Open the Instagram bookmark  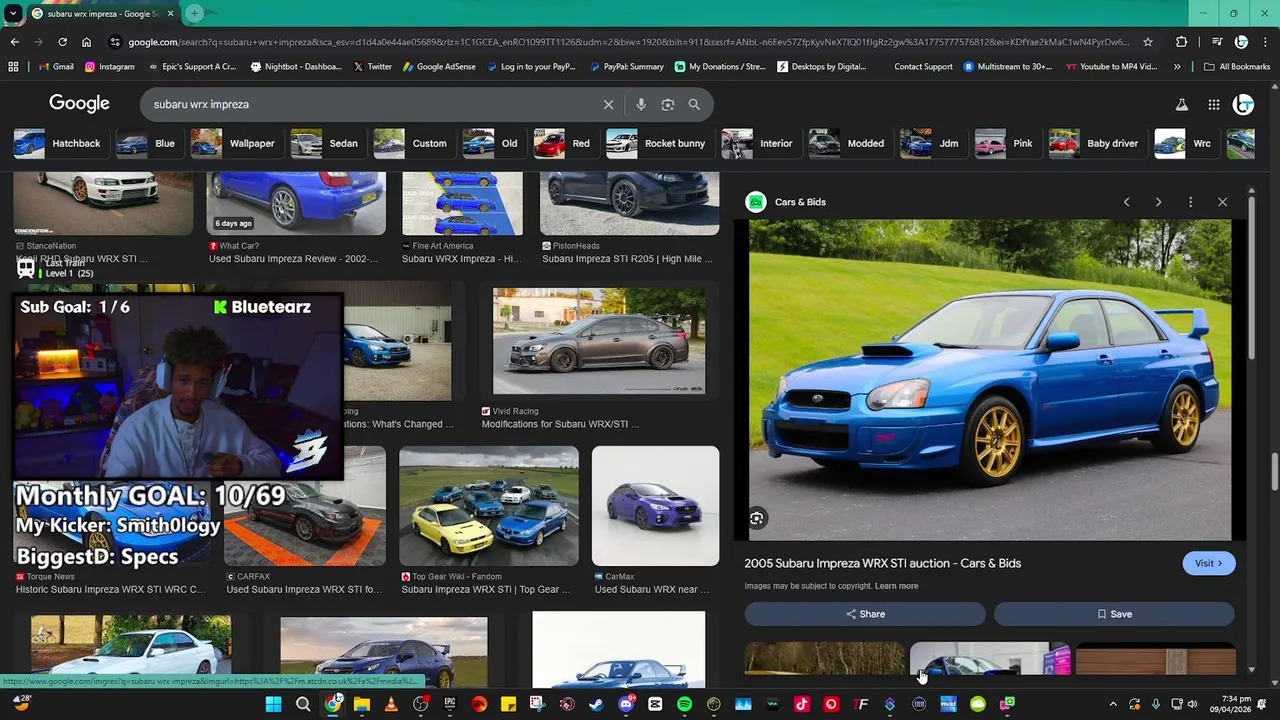tap(109, 67)
